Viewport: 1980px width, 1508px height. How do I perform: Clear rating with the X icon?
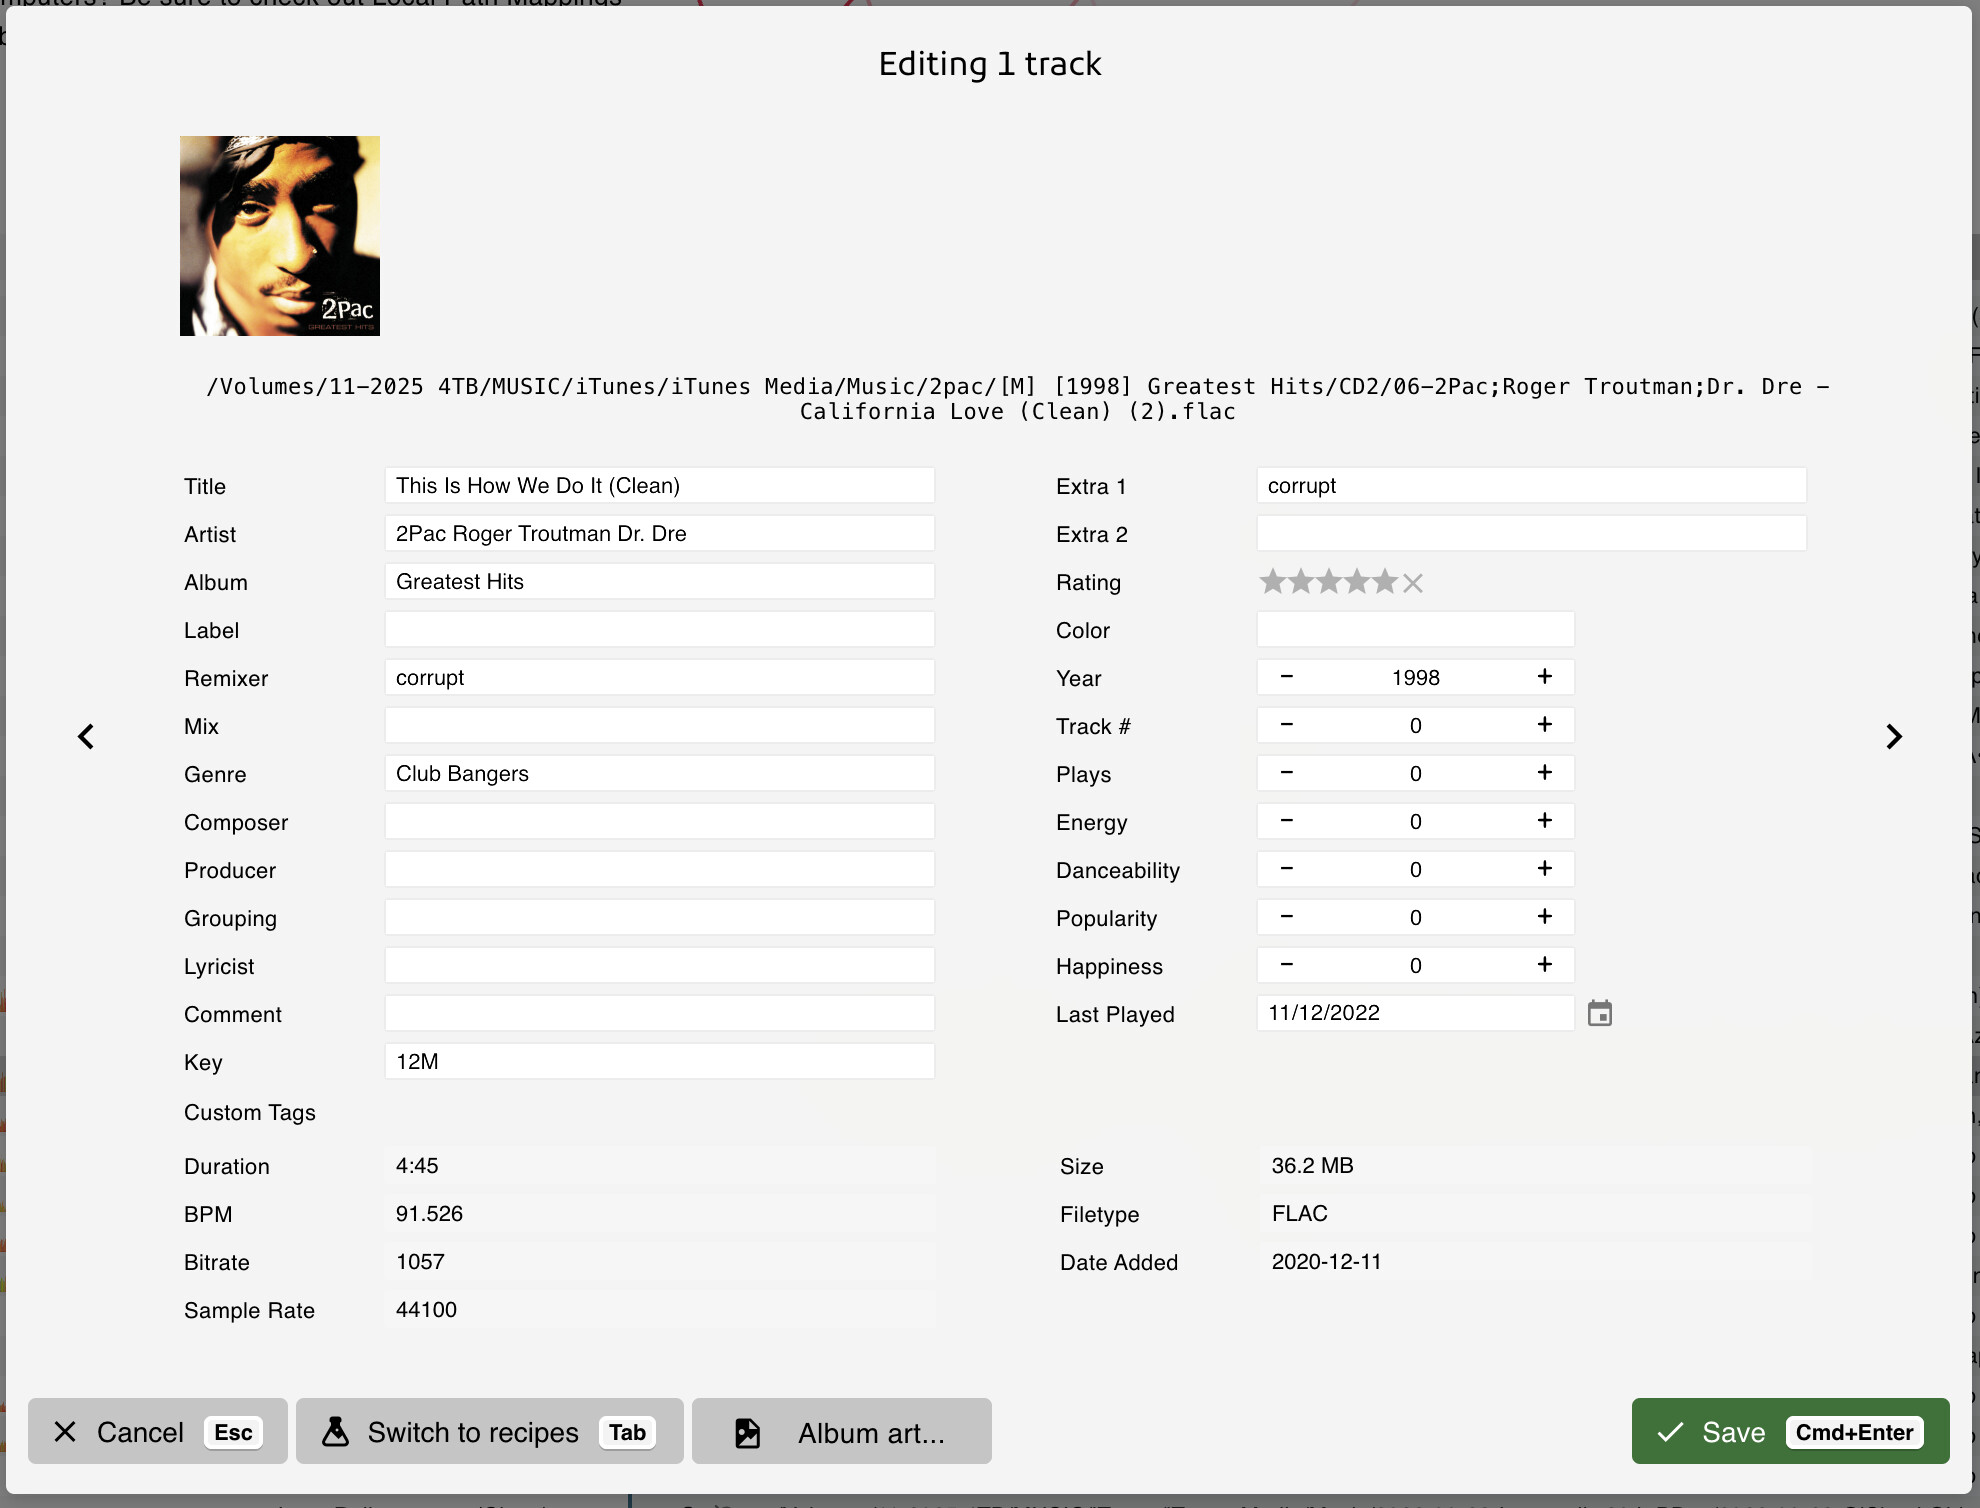click(1412, 582)
